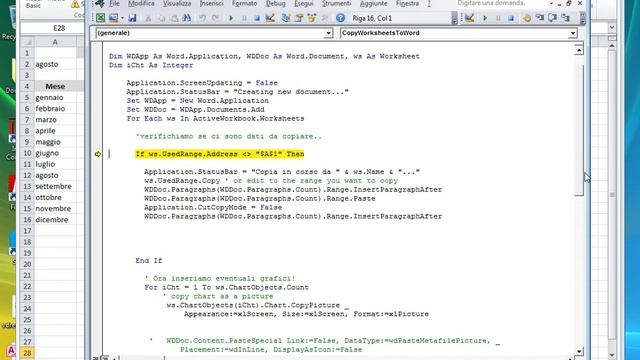
Task: Click the Undo arrow icon
Action: 202,18
